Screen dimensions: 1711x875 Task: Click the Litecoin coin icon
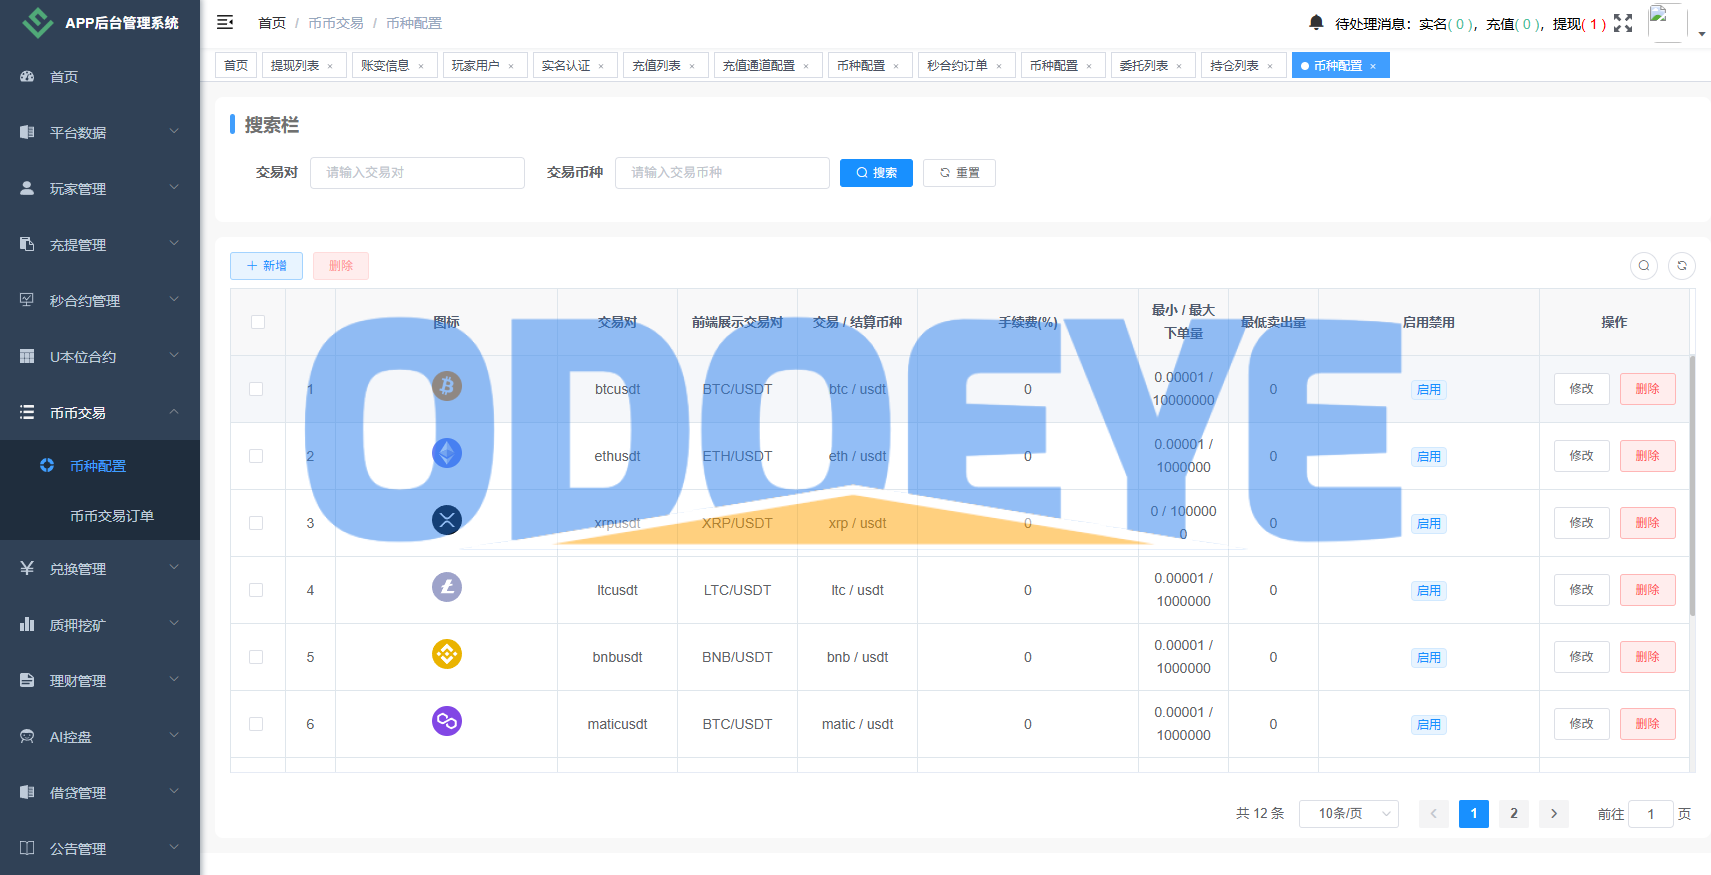[x=447, y=587]
